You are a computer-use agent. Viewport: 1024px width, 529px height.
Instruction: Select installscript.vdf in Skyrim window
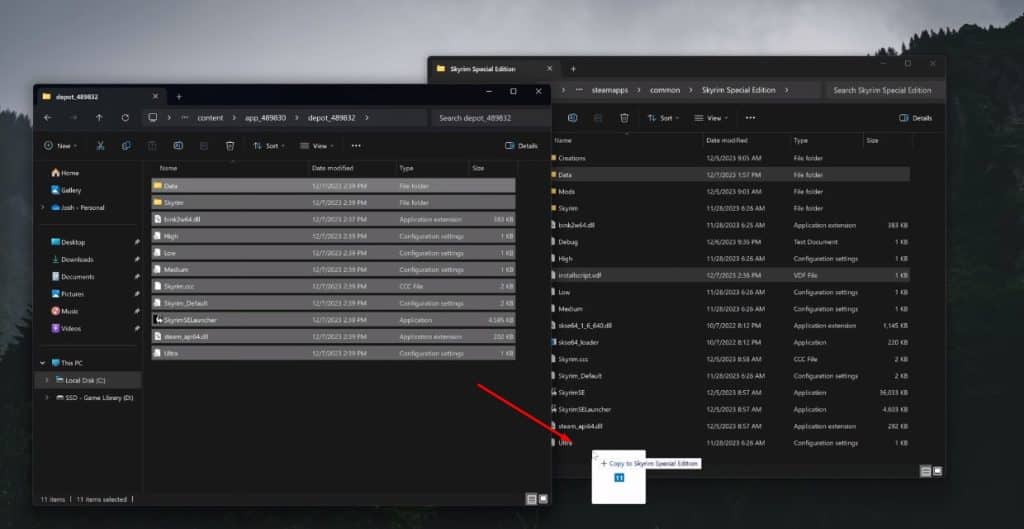point(730,276)
